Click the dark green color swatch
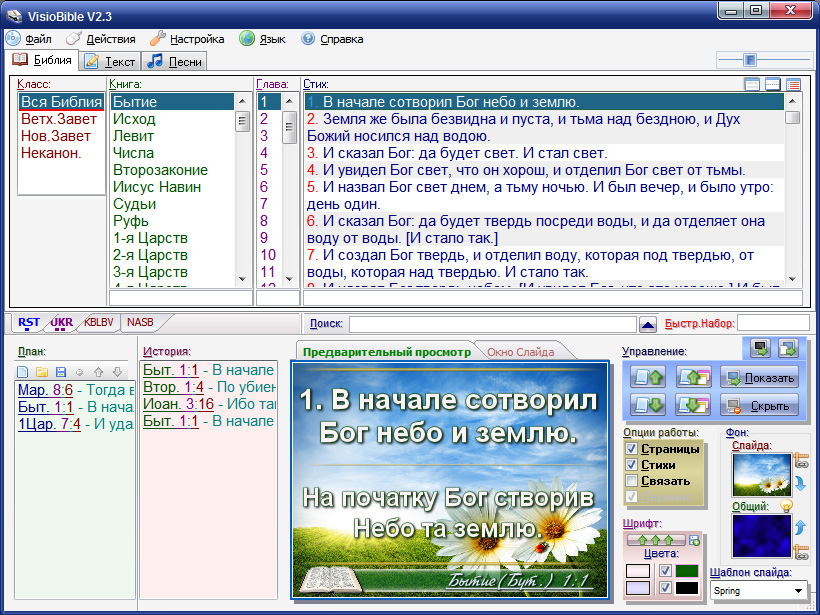Viewport: 820px width, 615px height. (686, 571)
